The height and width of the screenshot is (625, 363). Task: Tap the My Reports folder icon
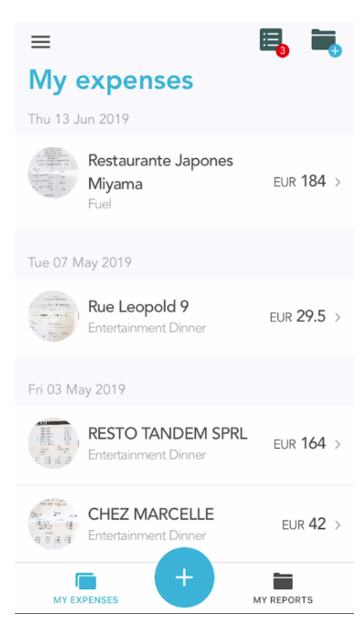pos(283,581)
